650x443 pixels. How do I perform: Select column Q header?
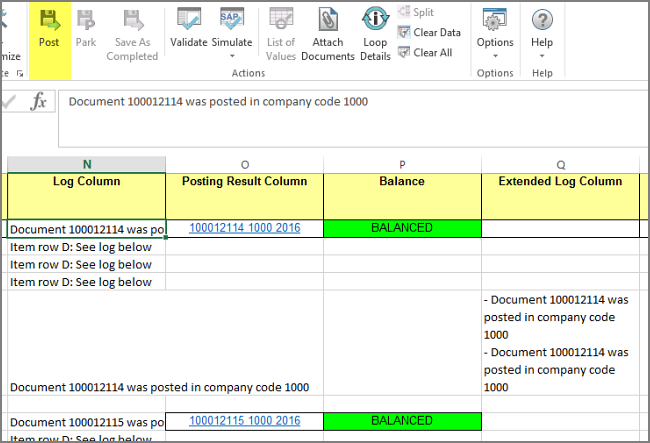[560, 165]
